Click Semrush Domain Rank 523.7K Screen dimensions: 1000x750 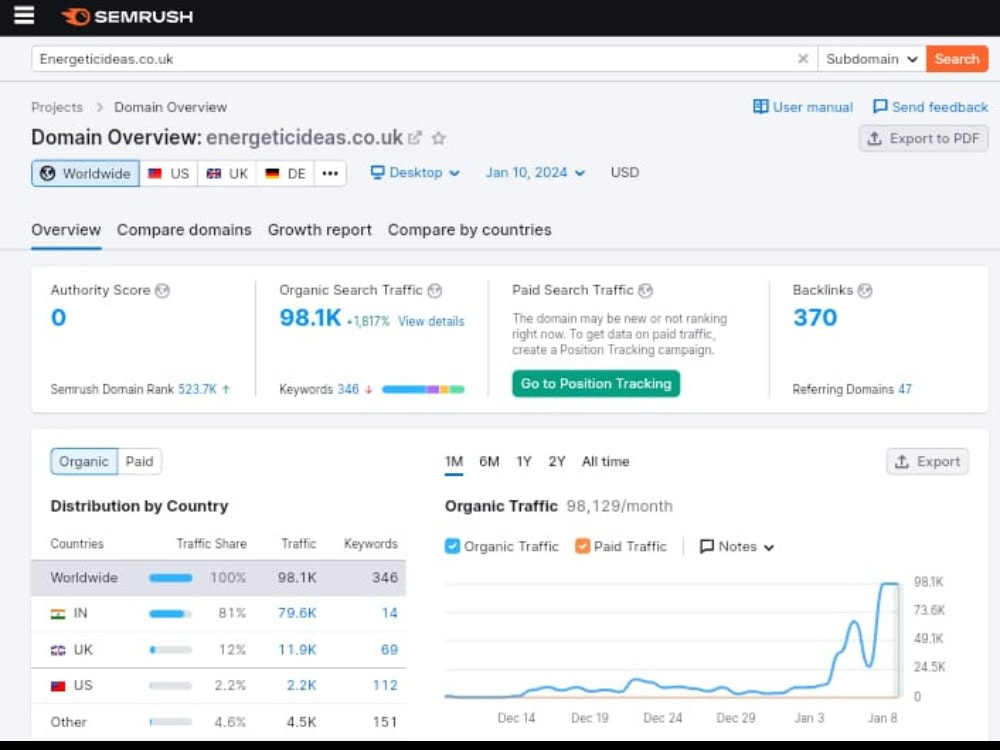click(x=197, y=389)
